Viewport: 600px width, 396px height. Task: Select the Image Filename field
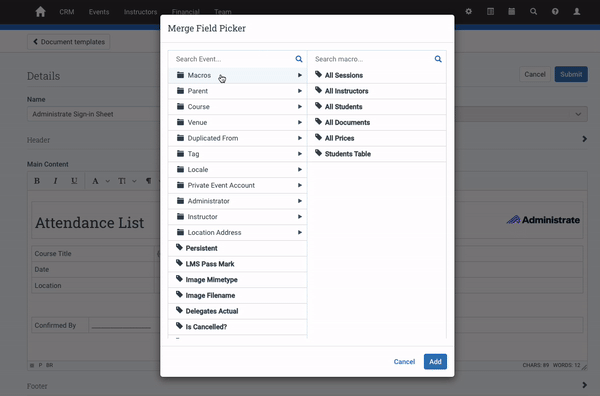[x=237, y=295]
